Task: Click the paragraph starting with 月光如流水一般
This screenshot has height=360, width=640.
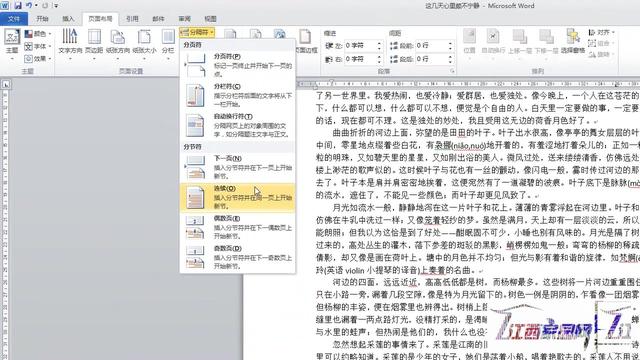Action: coord(478,239)
